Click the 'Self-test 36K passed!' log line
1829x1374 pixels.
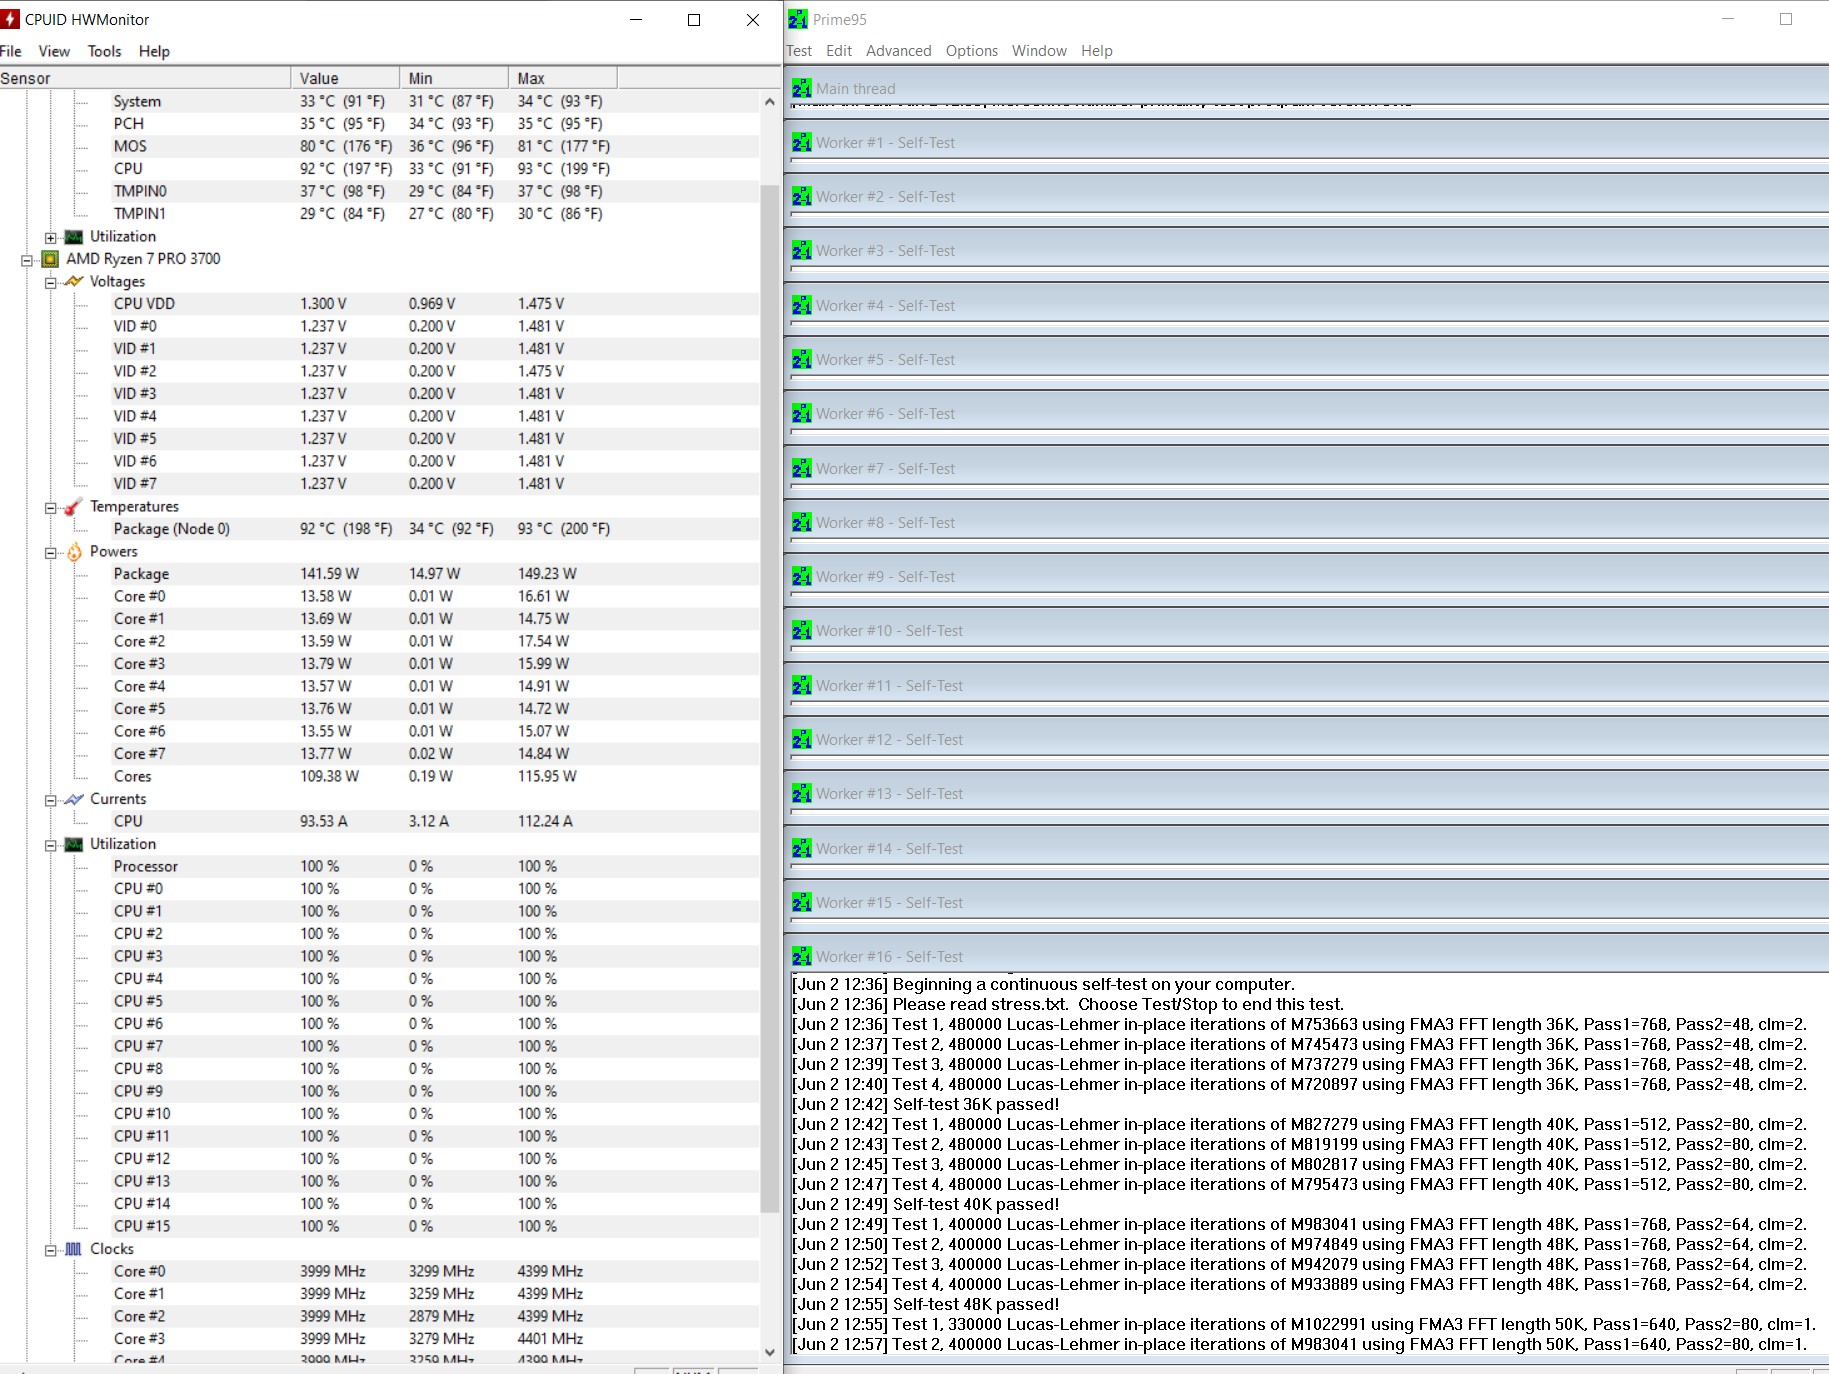click(925, 1104)
